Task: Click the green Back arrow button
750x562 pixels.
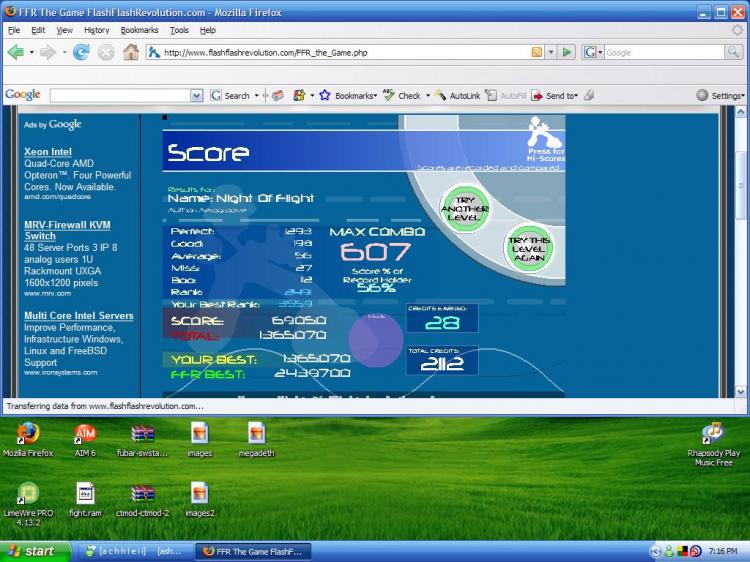Action: click(x=17, y=52)
